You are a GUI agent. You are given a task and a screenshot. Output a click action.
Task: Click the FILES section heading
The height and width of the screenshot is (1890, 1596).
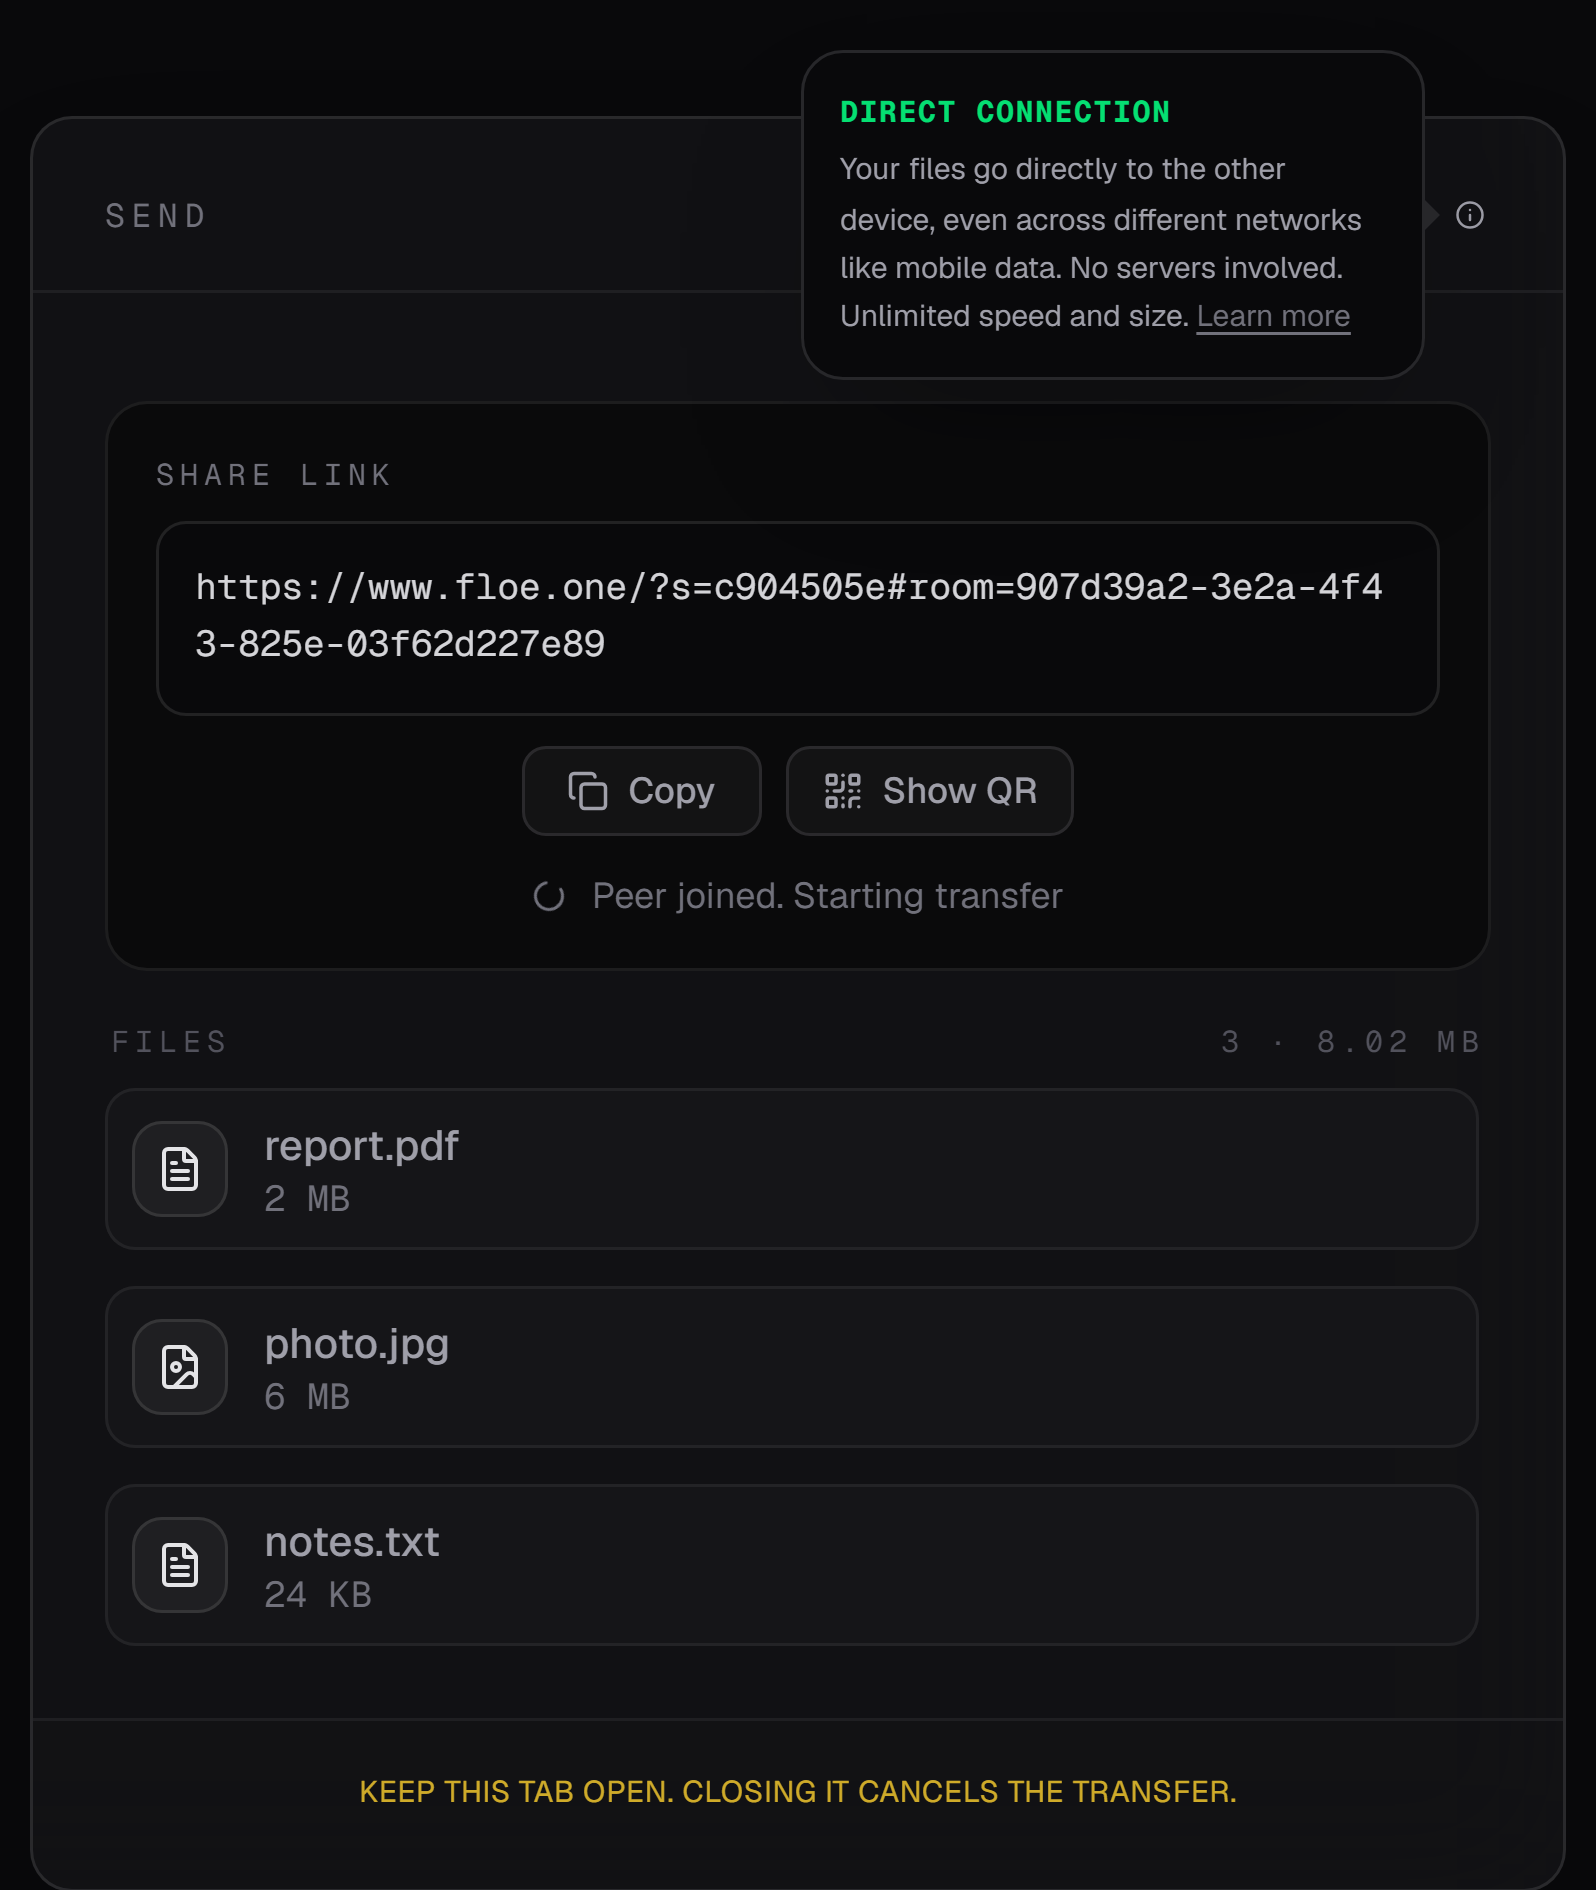[169, 1042]
